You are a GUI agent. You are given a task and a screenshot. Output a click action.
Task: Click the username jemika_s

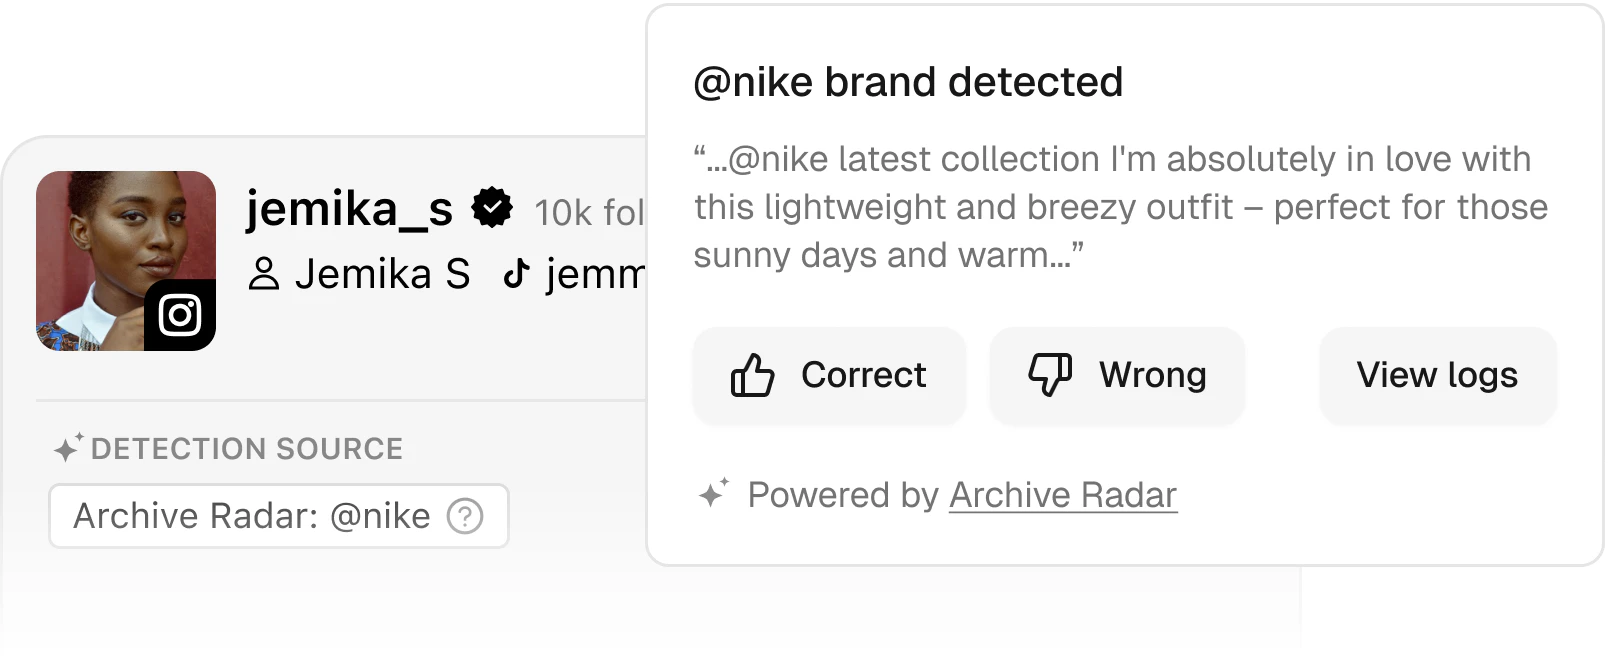(348, 210)
